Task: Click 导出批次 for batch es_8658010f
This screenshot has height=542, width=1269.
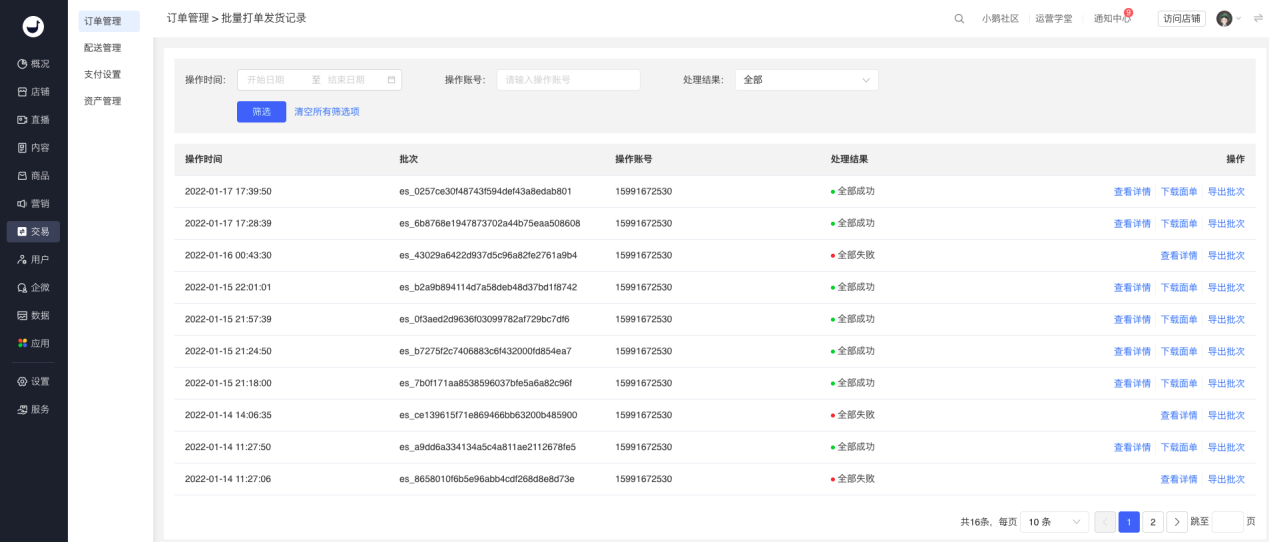Action: tap(1226, 480)
